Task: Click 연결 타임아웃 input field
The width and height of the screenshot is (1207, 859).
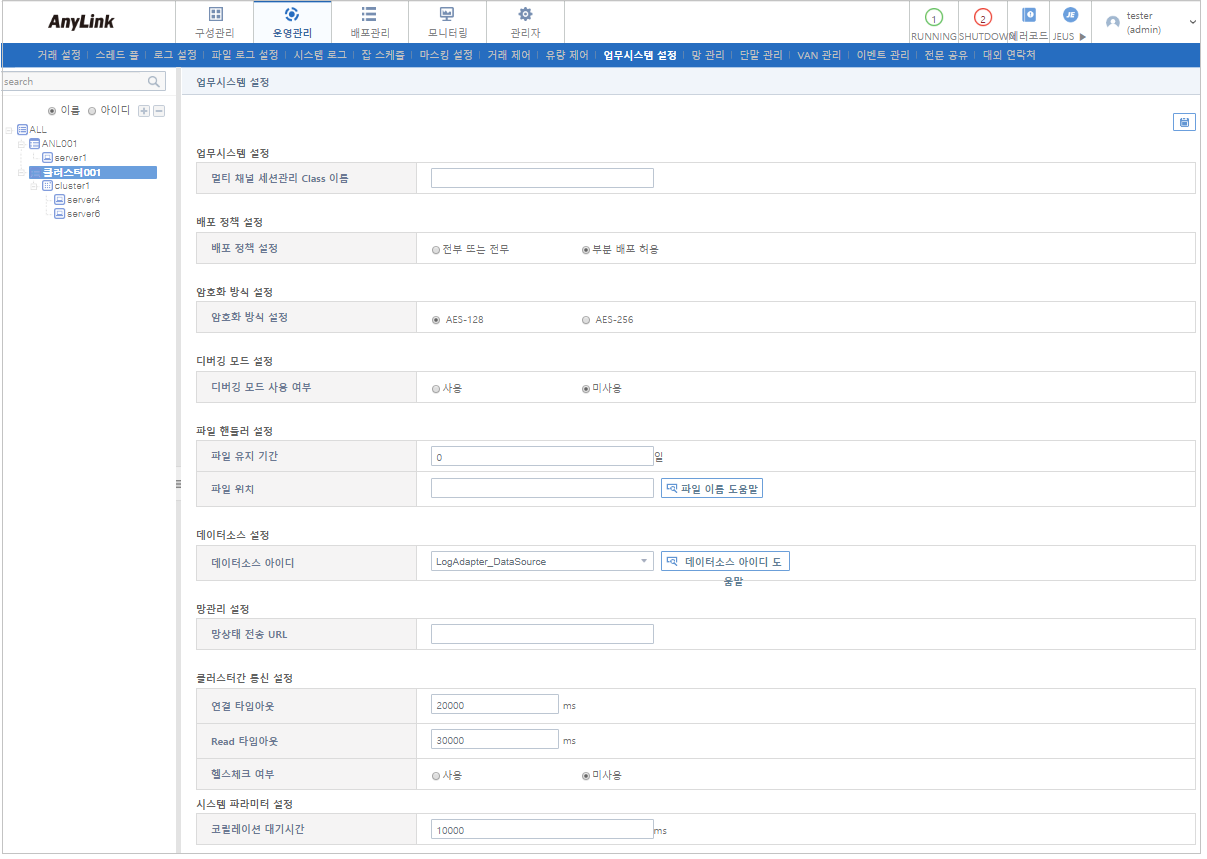Action: tap(495, 705)
